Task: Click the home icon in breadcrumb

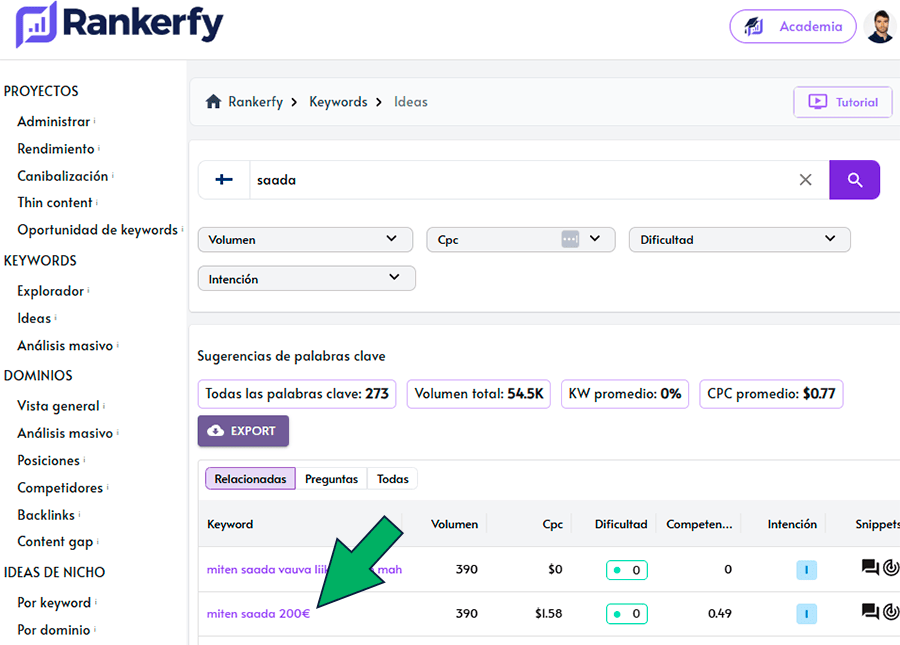Action: tap(213, 102)
